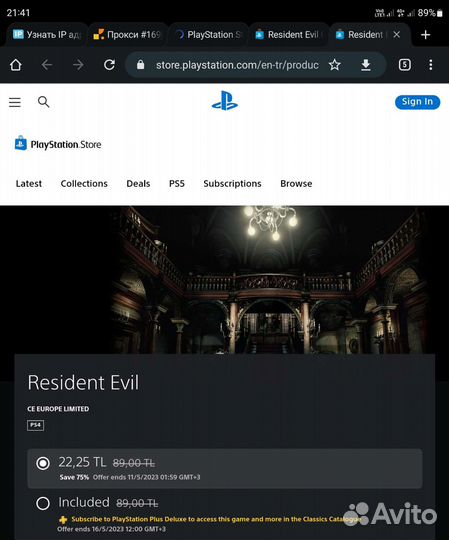Go forward with the right arrow

[x=78, y=65]
